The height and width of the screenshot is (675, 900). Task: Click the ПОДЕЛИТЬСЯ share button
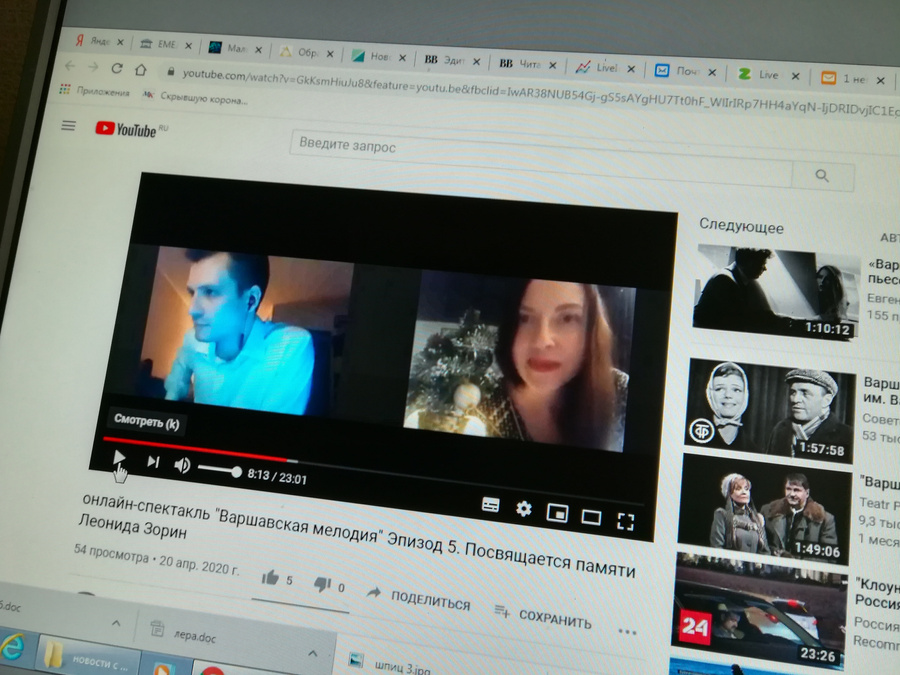coord(418,600)
